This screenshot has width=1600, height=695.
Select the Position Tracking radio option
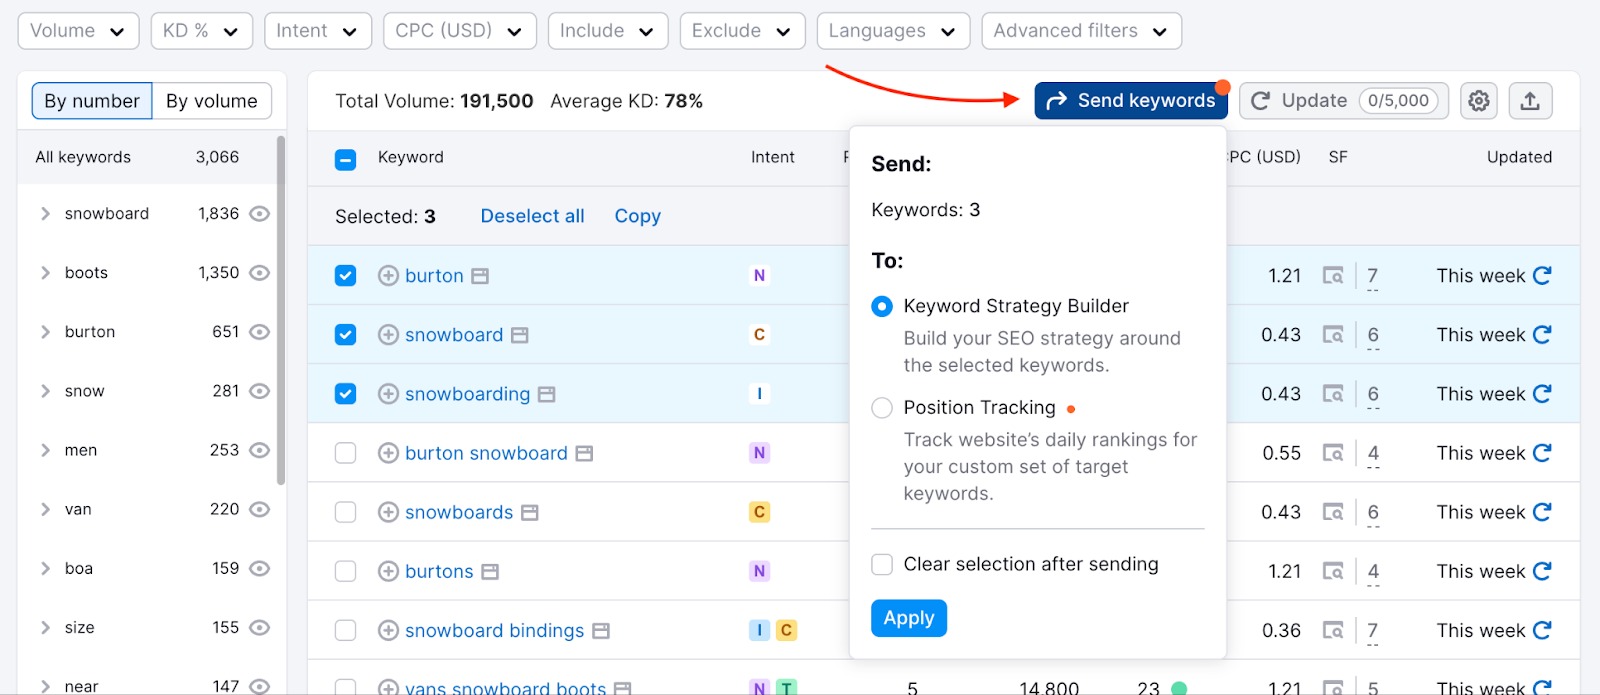point(882,408)
